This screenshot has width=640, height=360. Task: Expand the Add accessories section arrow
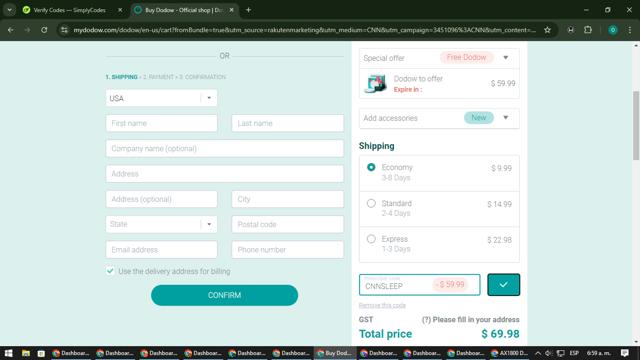click(x=506, y=118)
